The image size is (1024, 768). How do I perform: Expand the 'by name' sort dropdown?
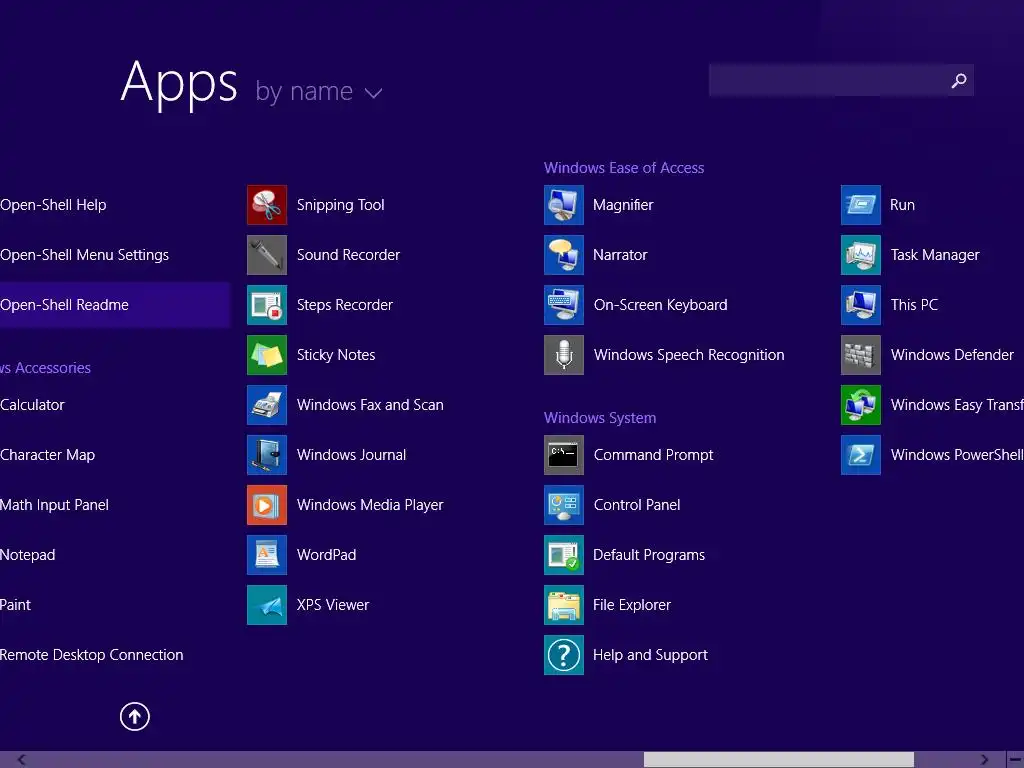pyautogui.click(x=319, y=92)
